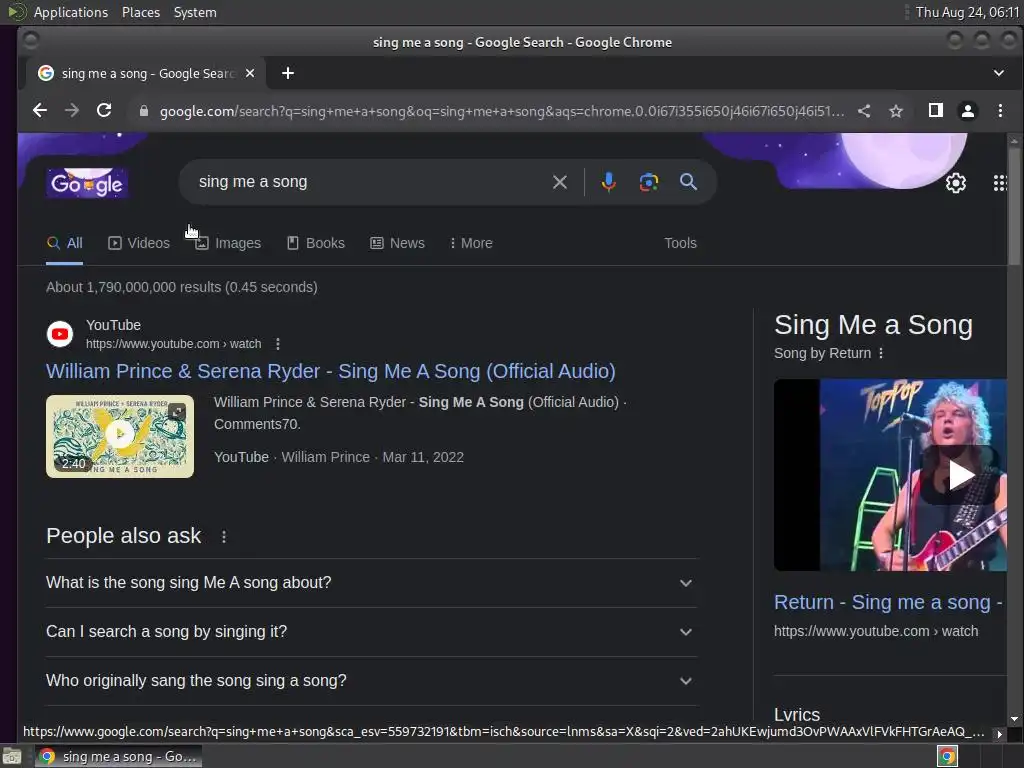Open the Google apps grid
This screenshot has height=768, width=1024.
point(1000,183)
